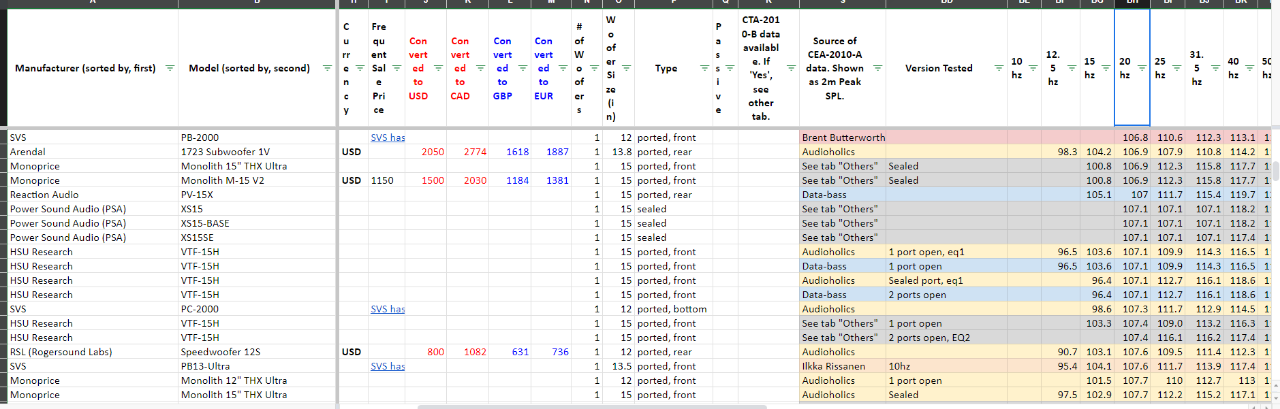Select the GBP price cell '1184'
Screen dimensions: 1280x409
(510, 180)
